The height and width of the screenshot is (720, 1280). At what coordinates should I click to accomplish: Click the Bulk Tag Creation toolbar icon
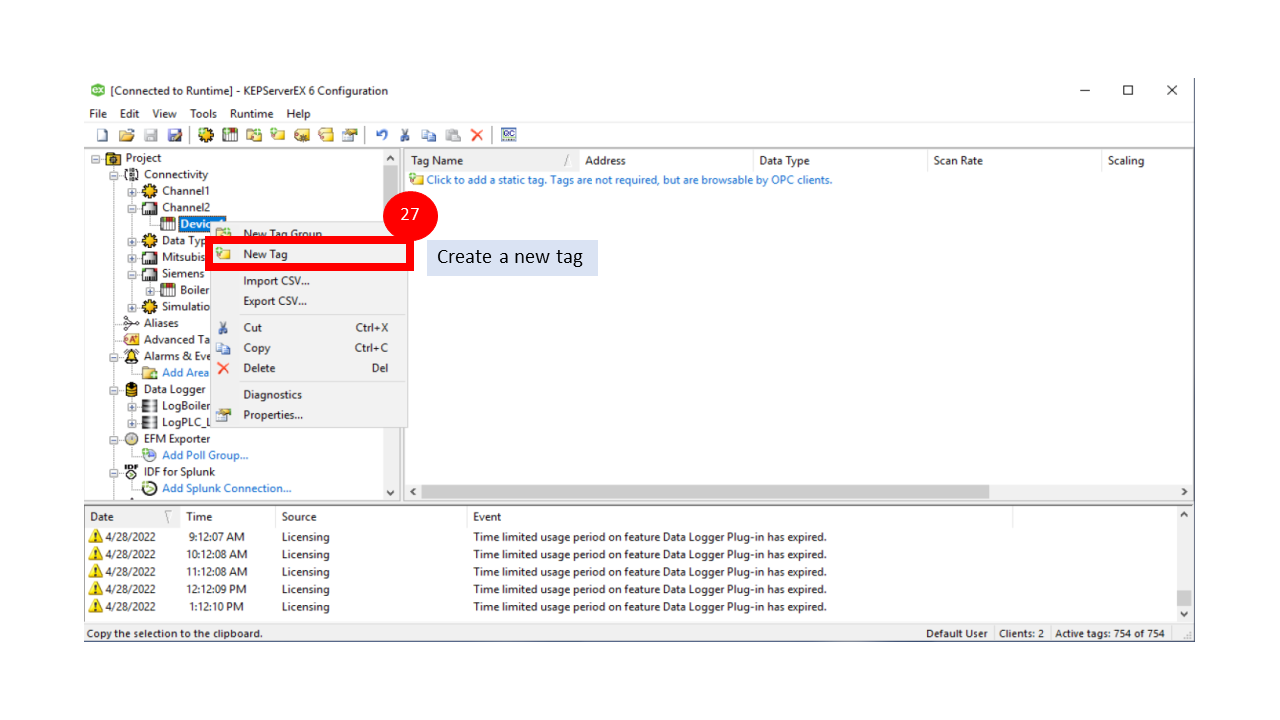click(x=301, y=135)
